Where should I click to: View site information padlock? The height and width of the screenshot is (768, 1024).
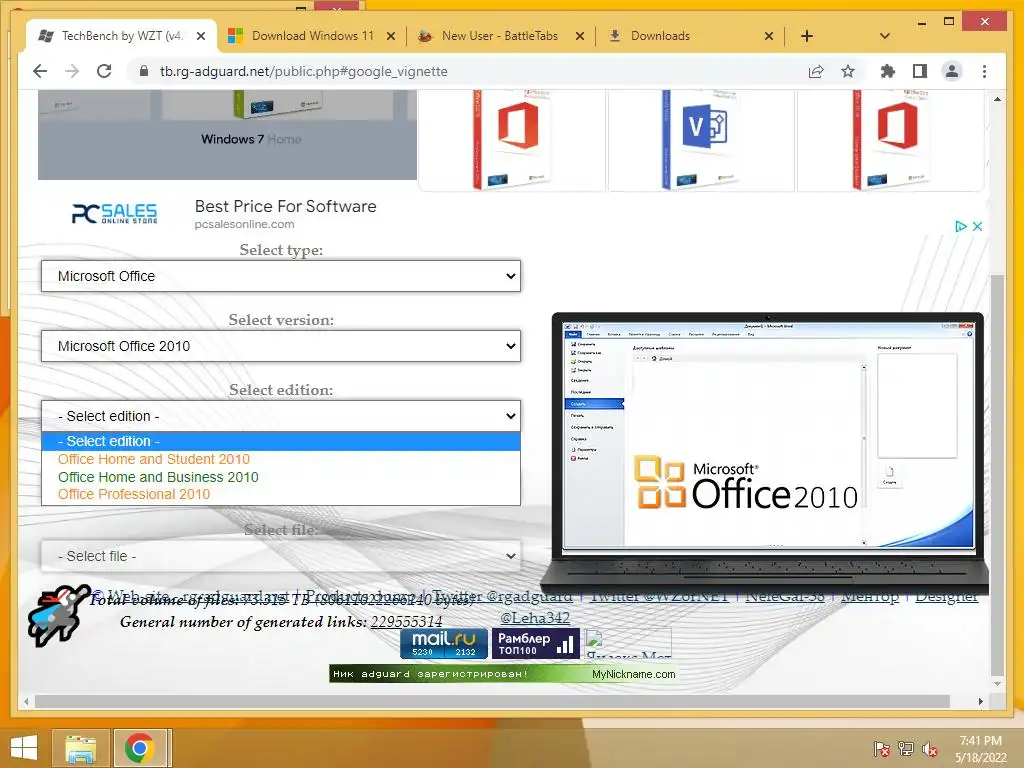[x=144, y=71]
